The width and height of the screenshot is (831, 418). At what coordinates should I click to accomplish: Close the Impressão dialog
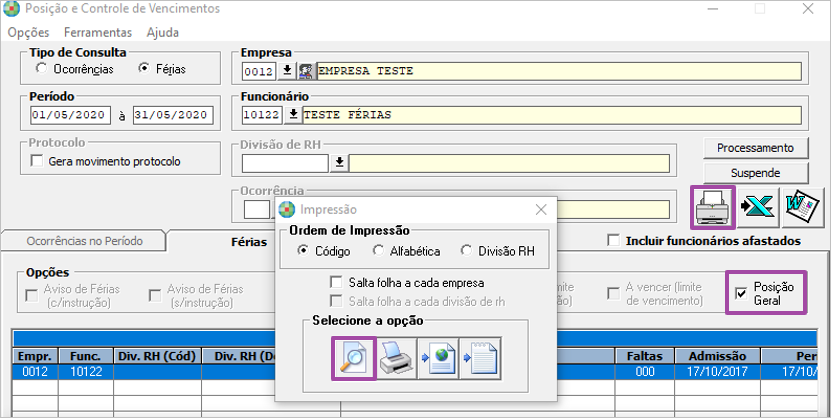541,210
